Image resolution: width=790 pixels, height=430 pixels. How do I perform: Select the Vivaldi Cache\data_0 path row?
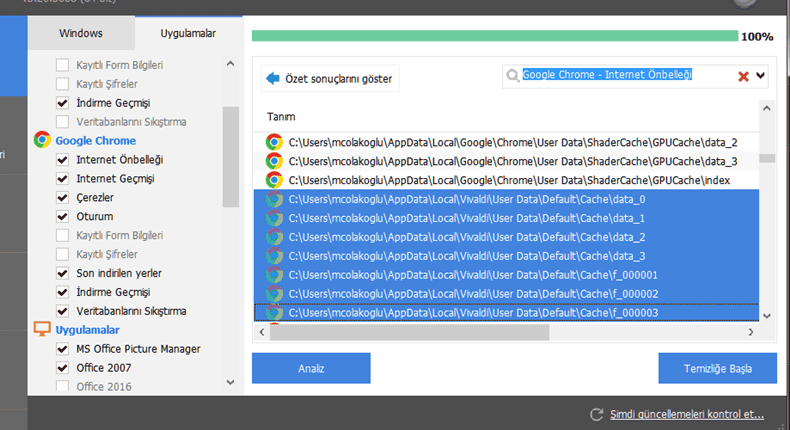[x=506, y=199]
